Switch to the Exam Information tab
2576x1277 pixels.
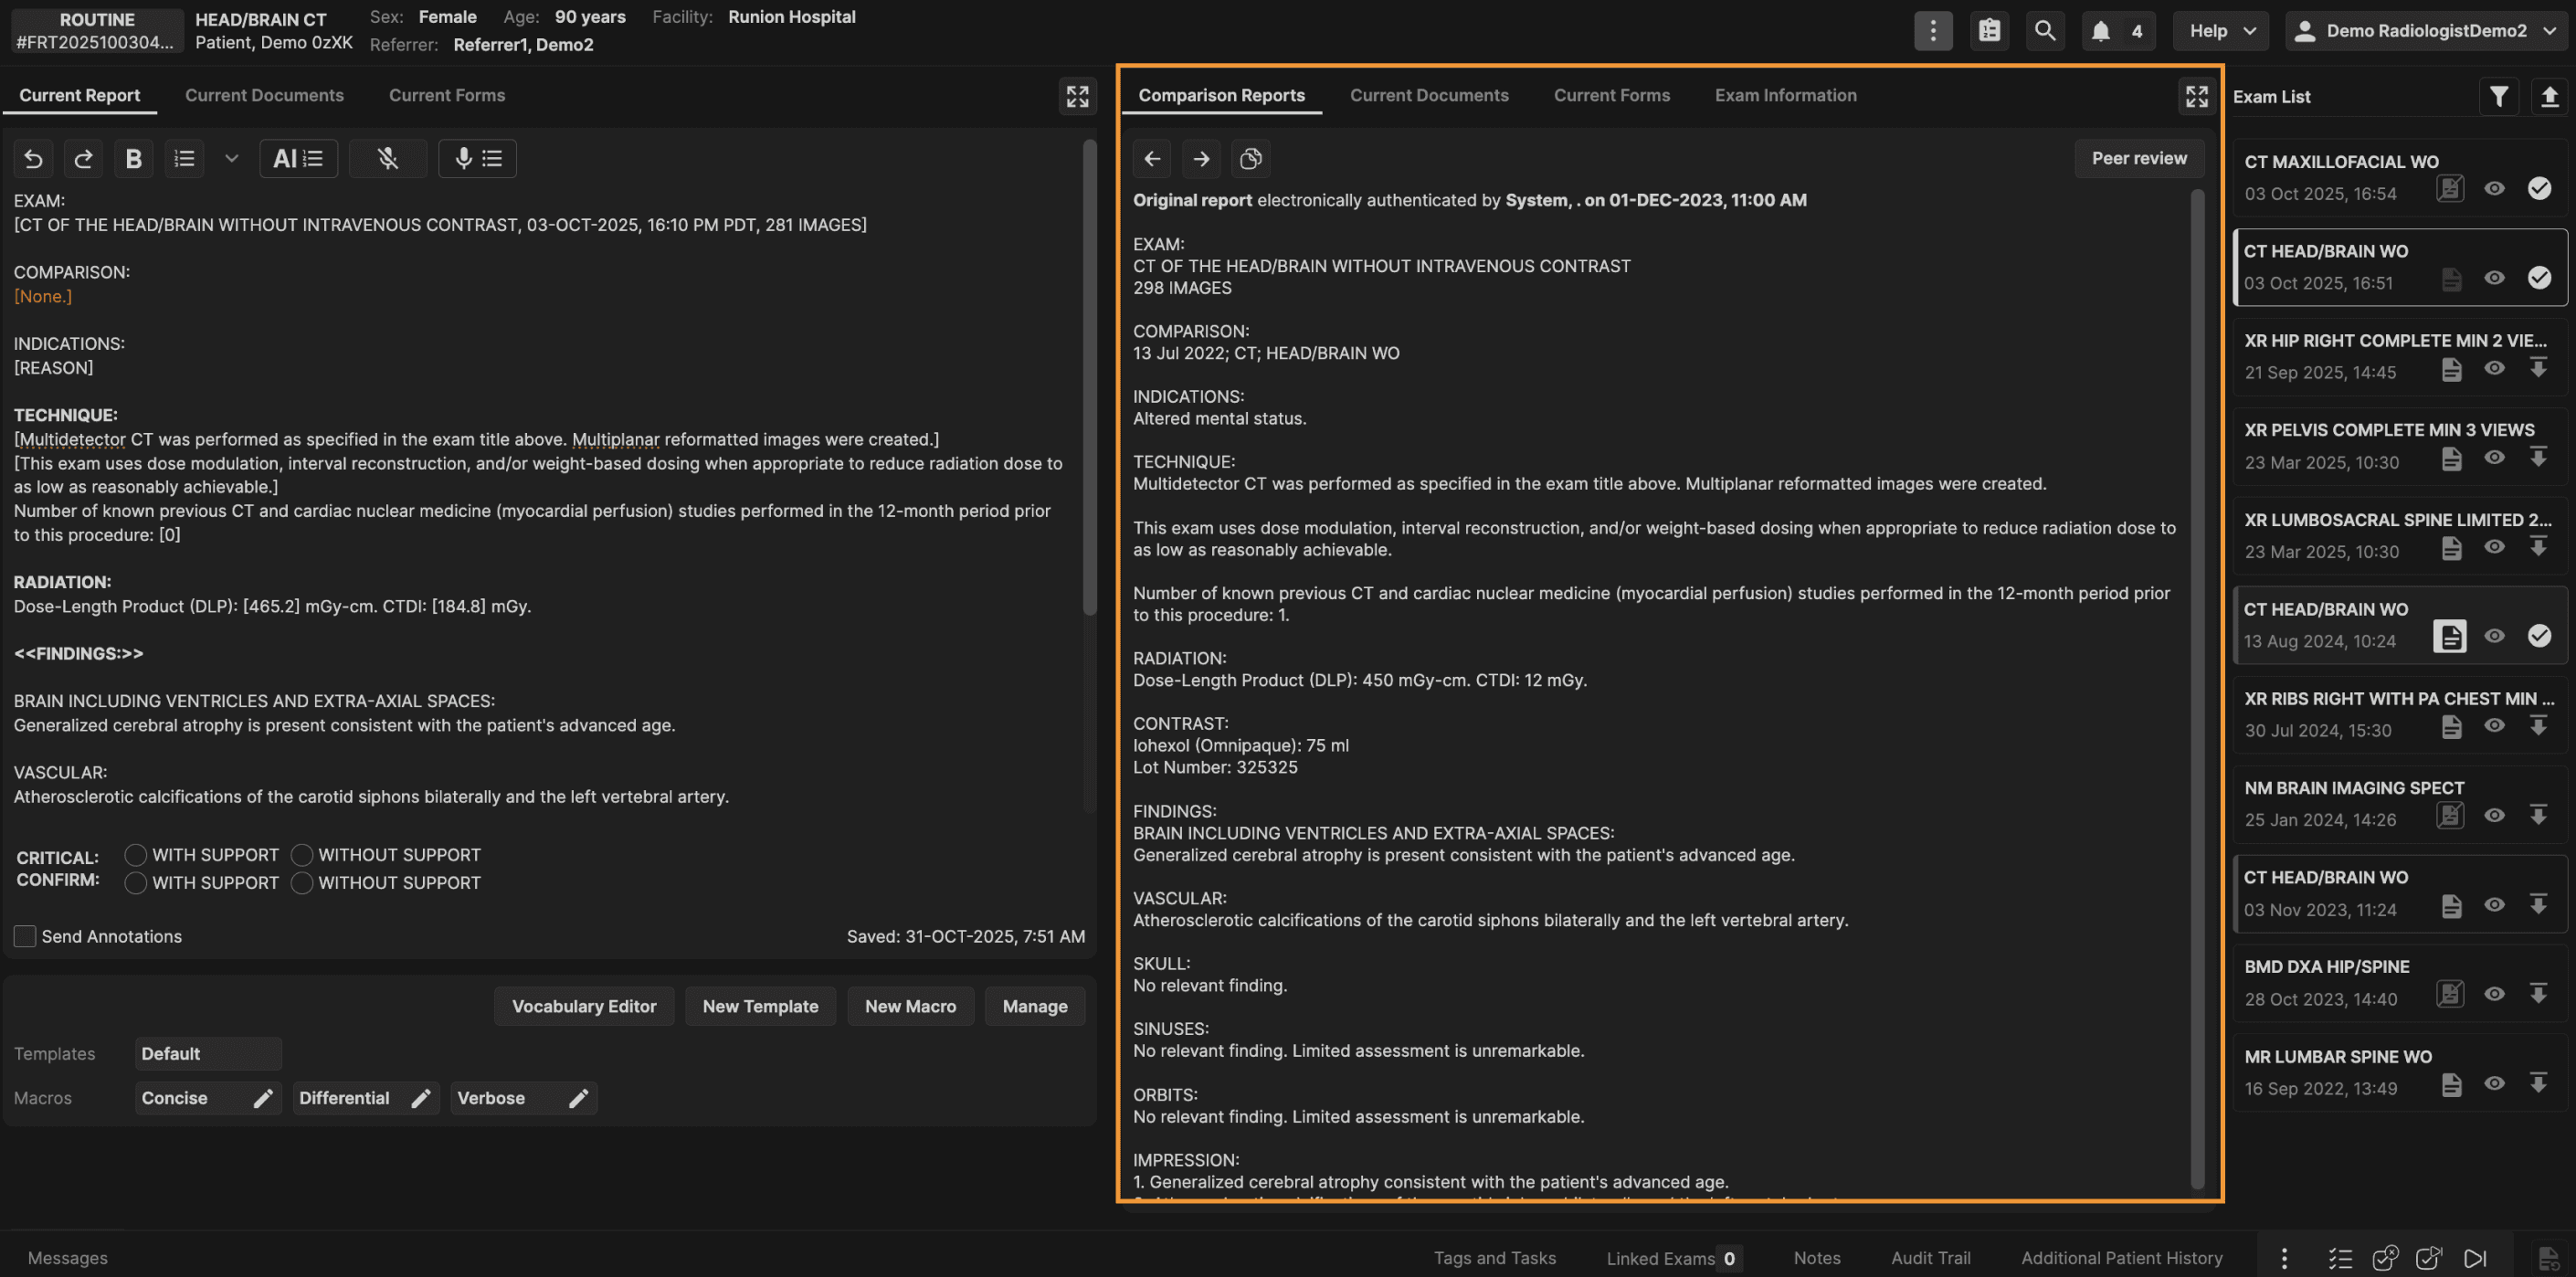click(x=1785, y=95)
